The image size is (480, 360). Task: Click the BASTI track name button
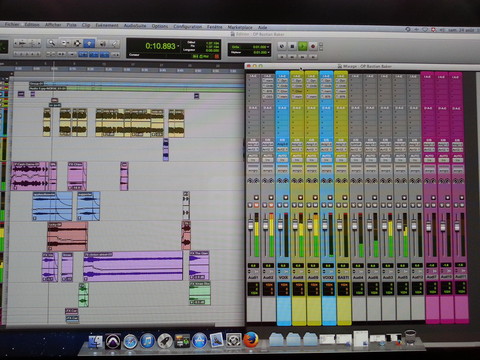343,277
